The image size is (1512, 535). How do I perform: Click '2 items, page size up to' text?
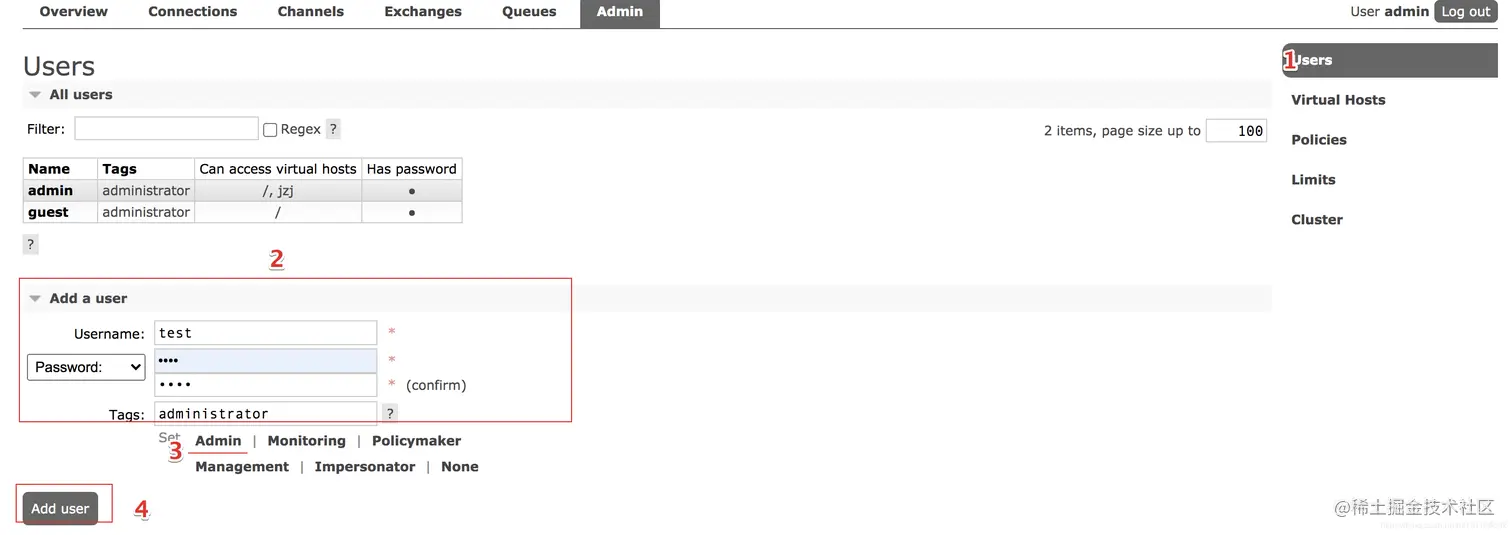point(1122,131)
